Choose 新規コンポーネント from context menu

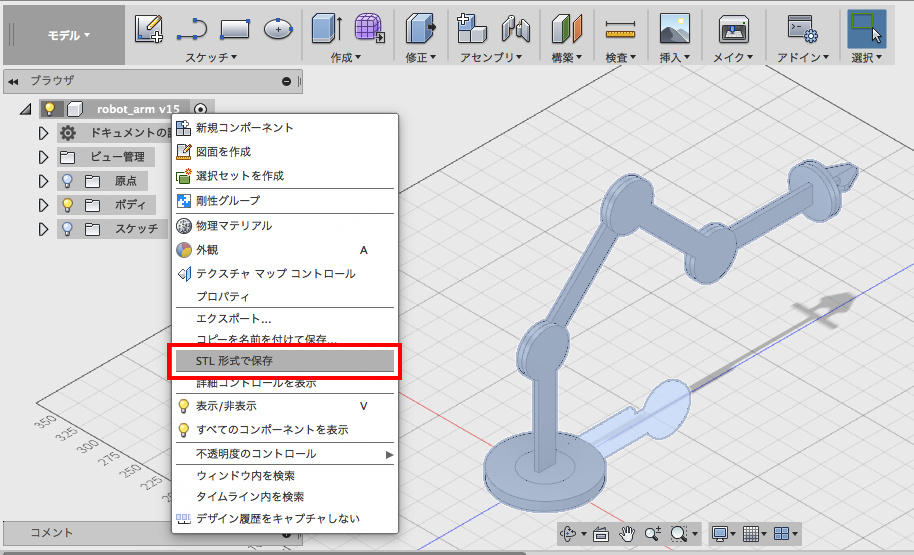coord(285,128)
